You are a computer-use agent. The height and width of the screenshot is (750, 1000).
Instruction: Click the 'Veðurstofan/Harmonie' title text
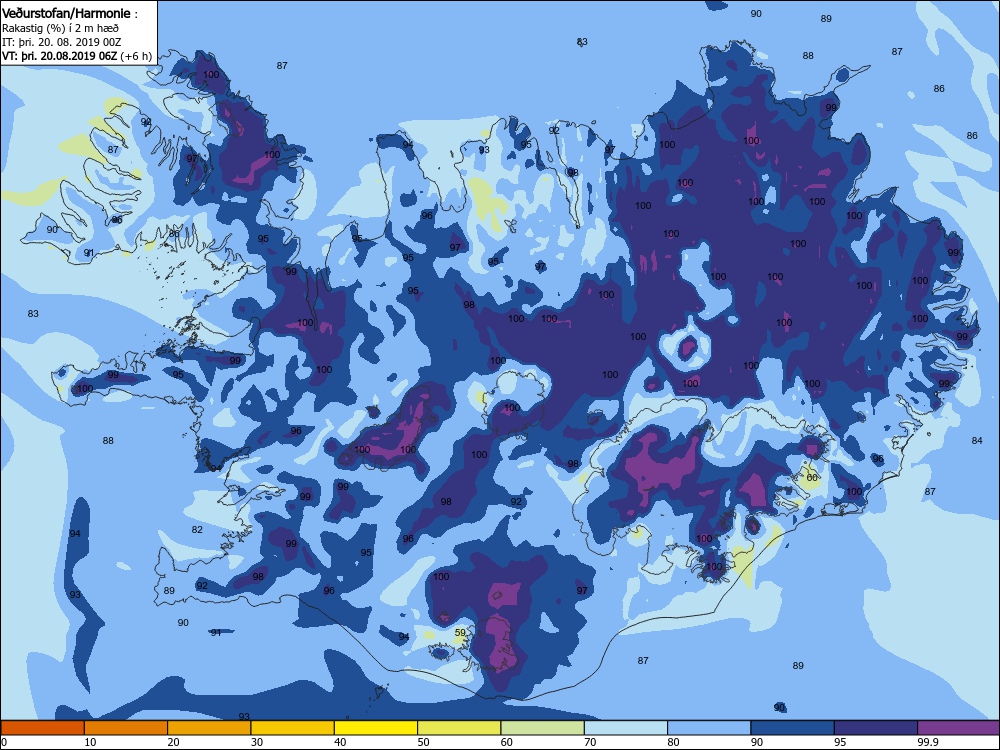pyautogui.click(x=66, y=13)
